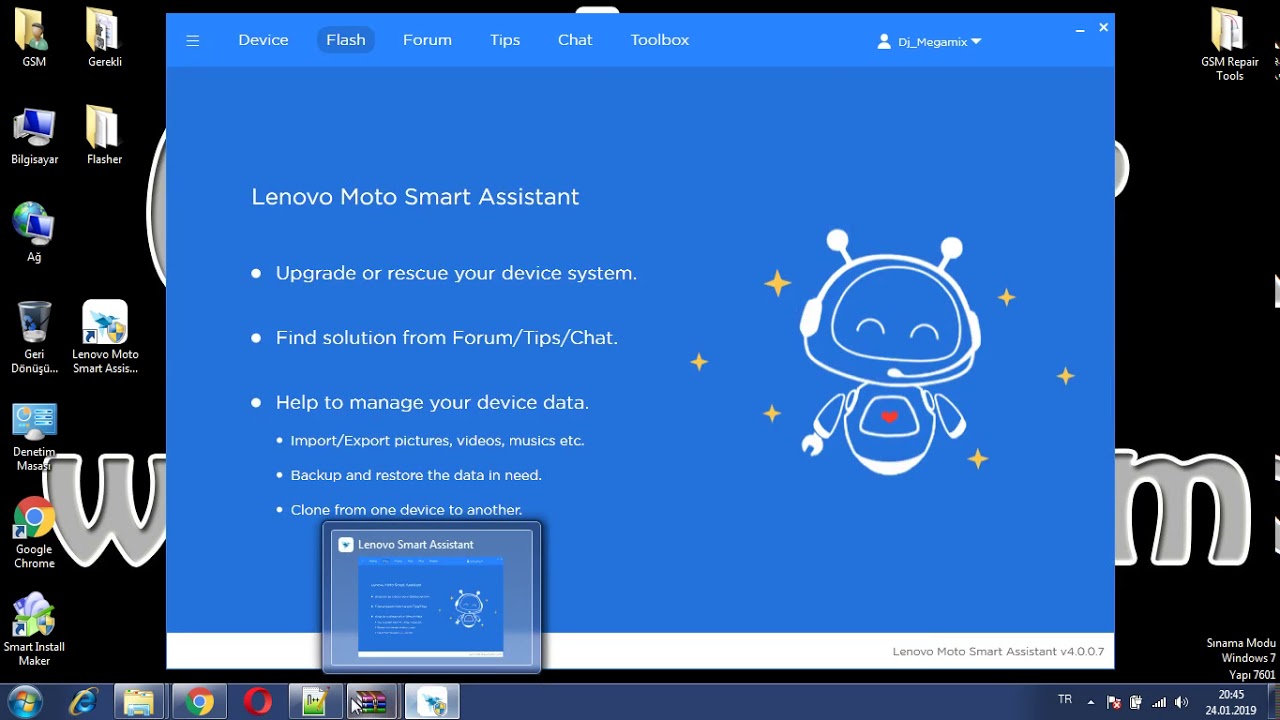Image resolution: width=1280 pixels, height=720 pixels.
Task: Open the volume speaker tray icon
Action: coord(1182,702)
